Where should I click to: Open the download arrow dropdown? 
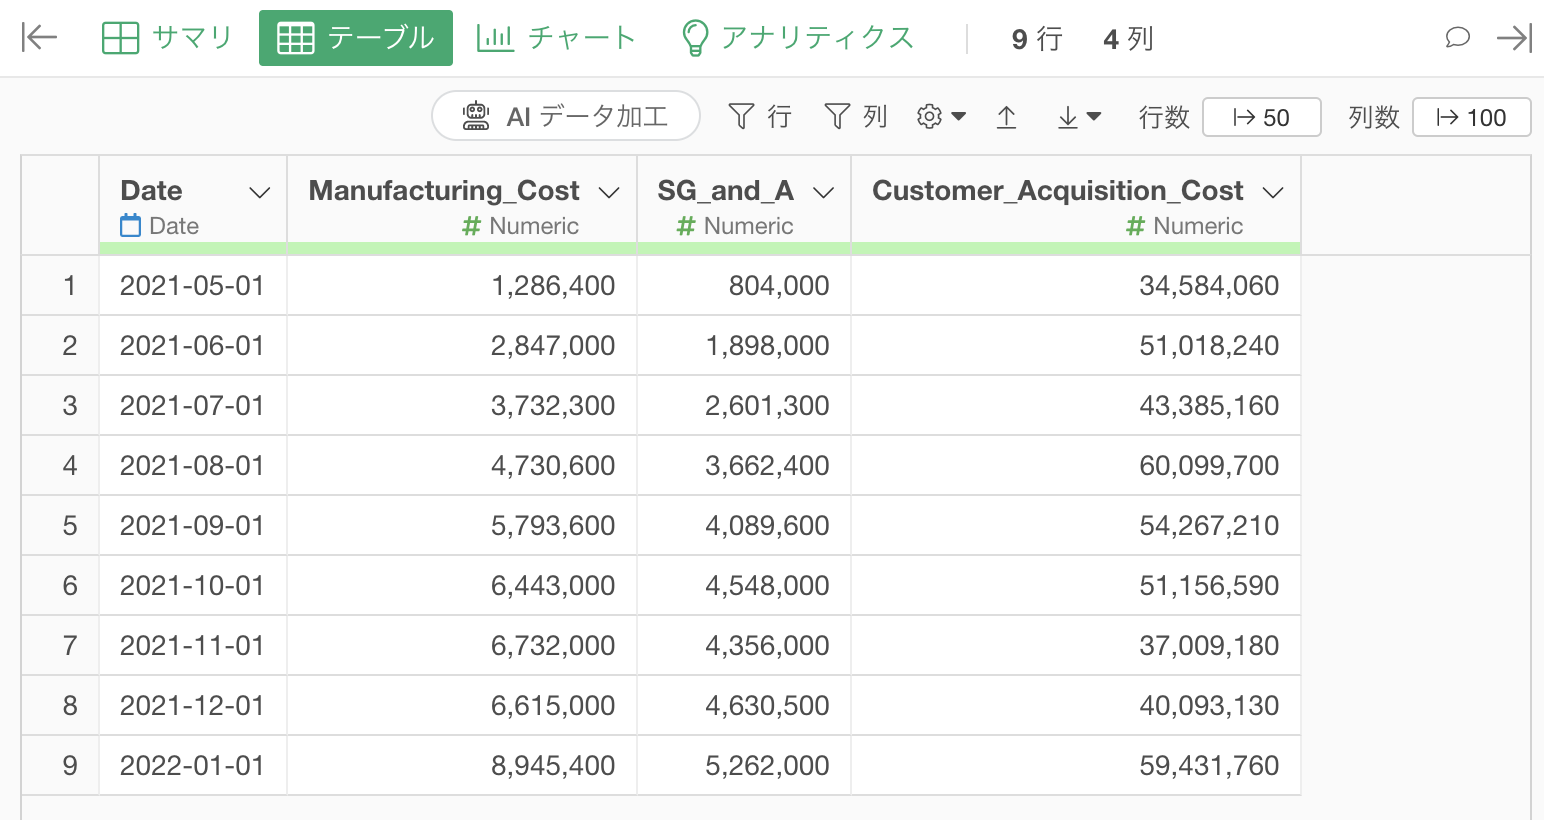coord(1079,117)
